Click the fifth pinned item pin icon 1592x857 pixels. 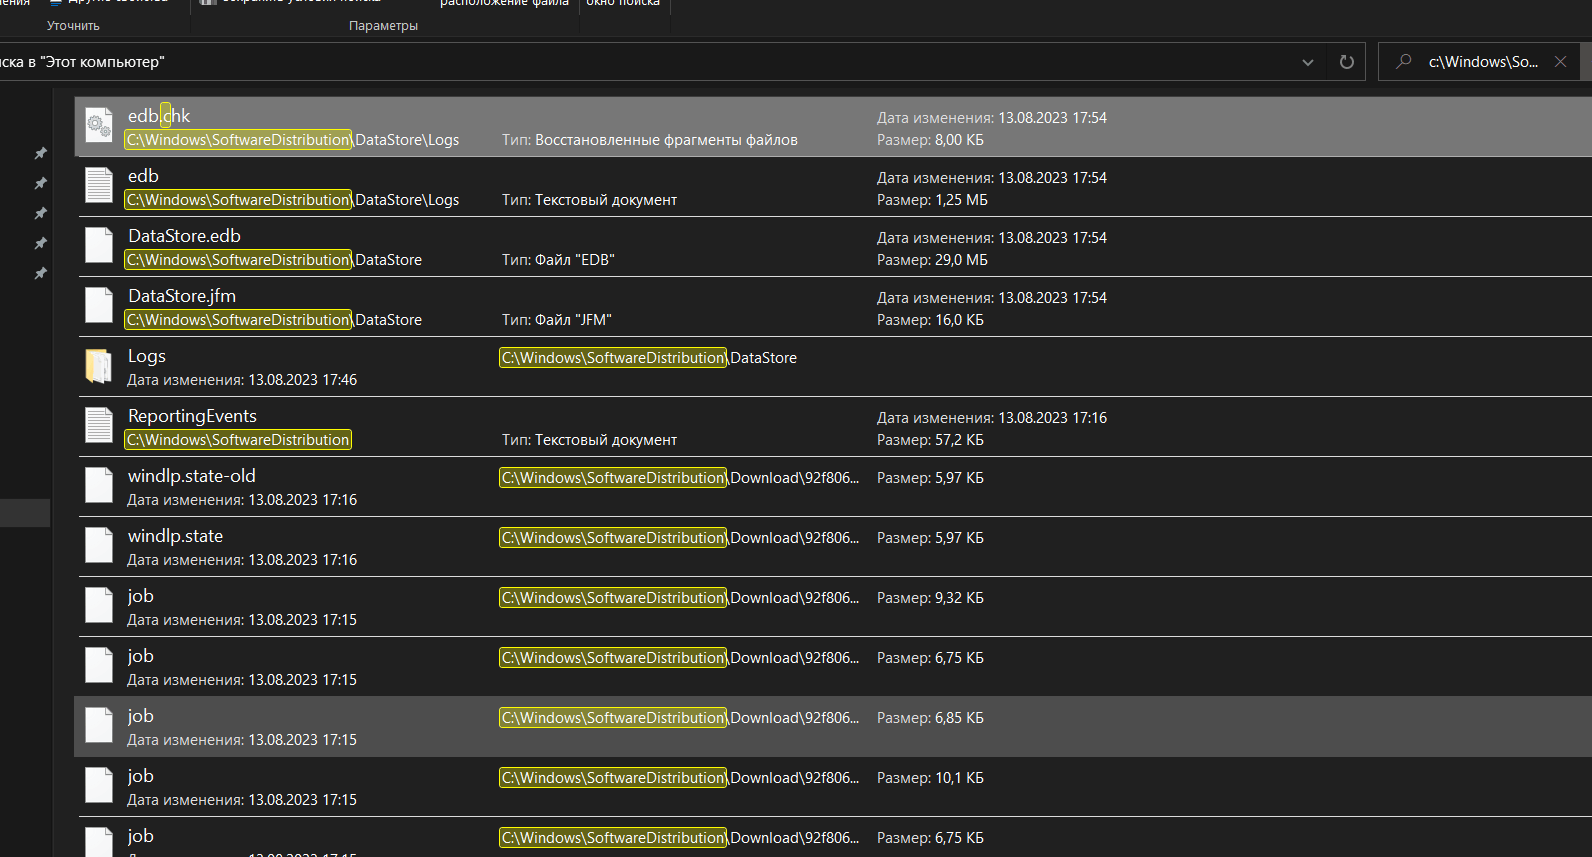[x=40, y=273]
